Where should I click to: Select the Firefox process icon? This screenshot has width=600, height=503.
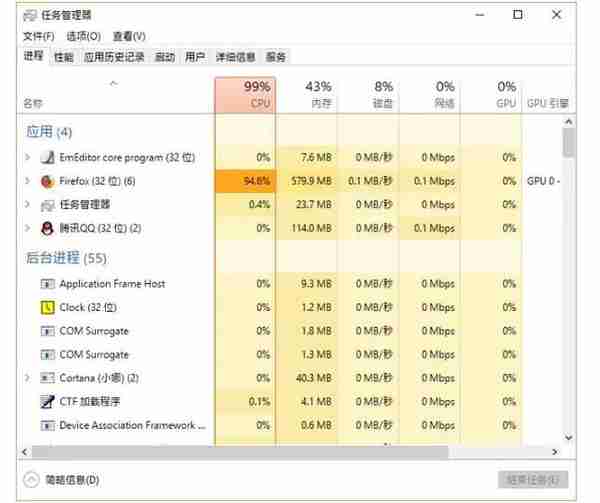click(x=47, y=181)
